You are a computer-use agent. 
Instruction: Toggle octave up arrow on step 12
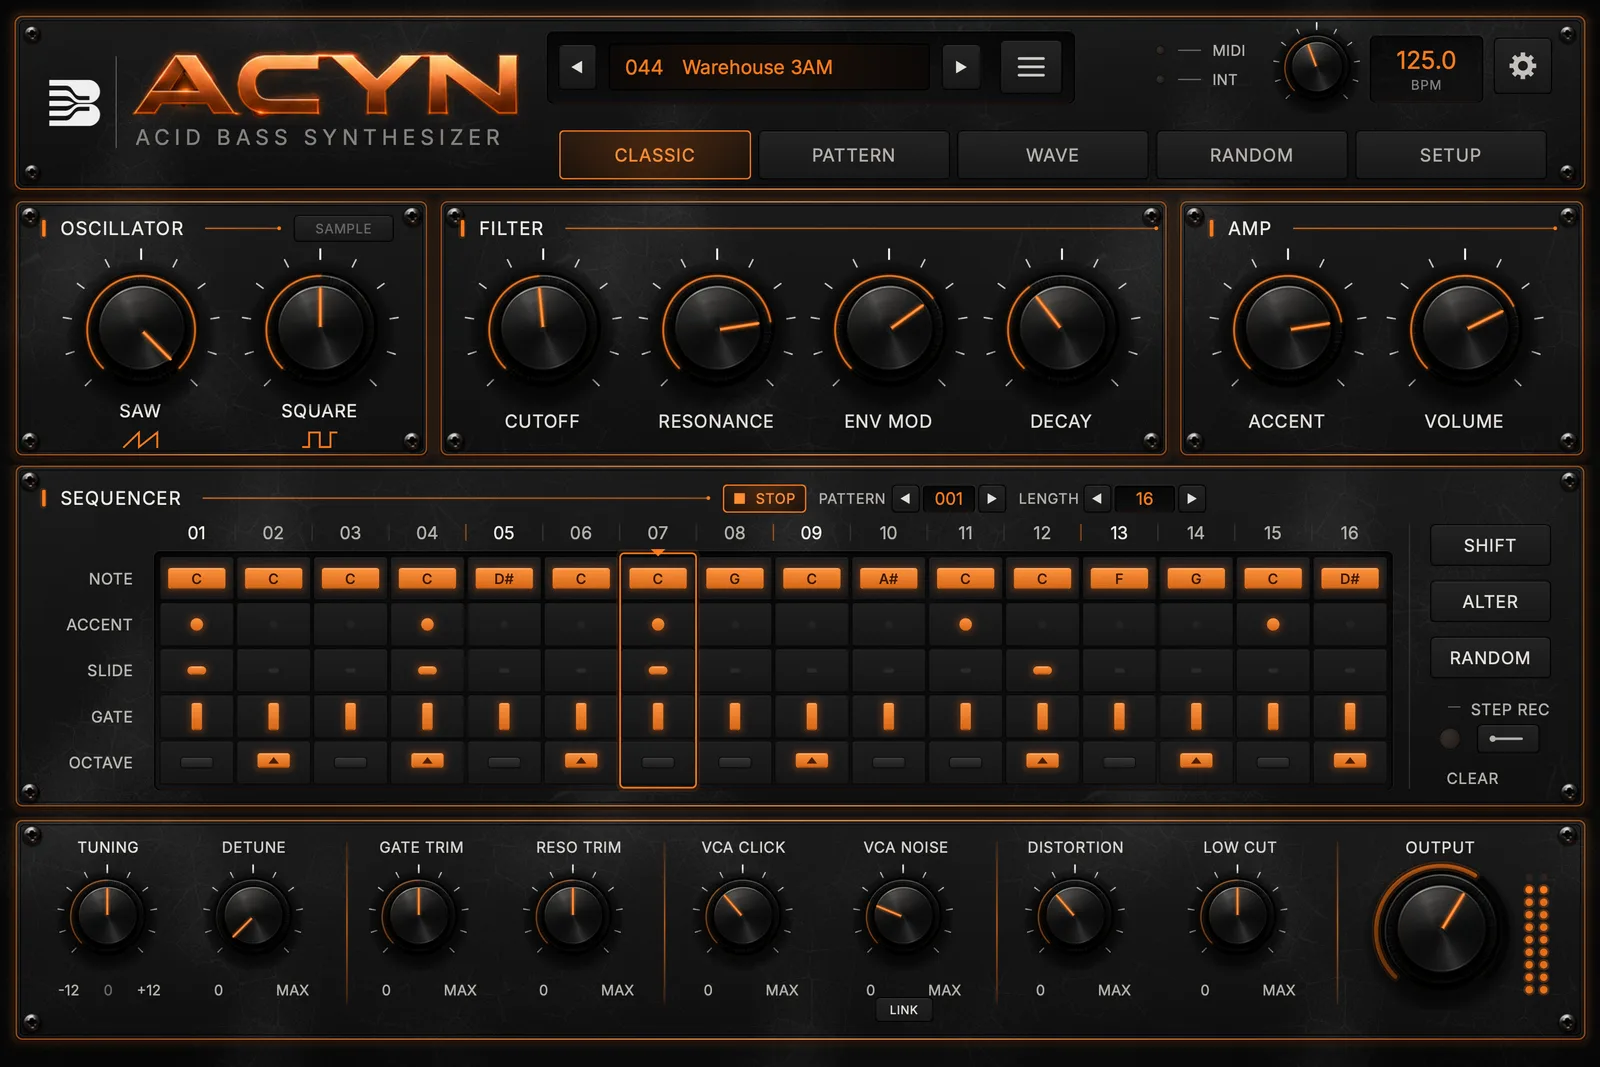(x=1042, y=761)
